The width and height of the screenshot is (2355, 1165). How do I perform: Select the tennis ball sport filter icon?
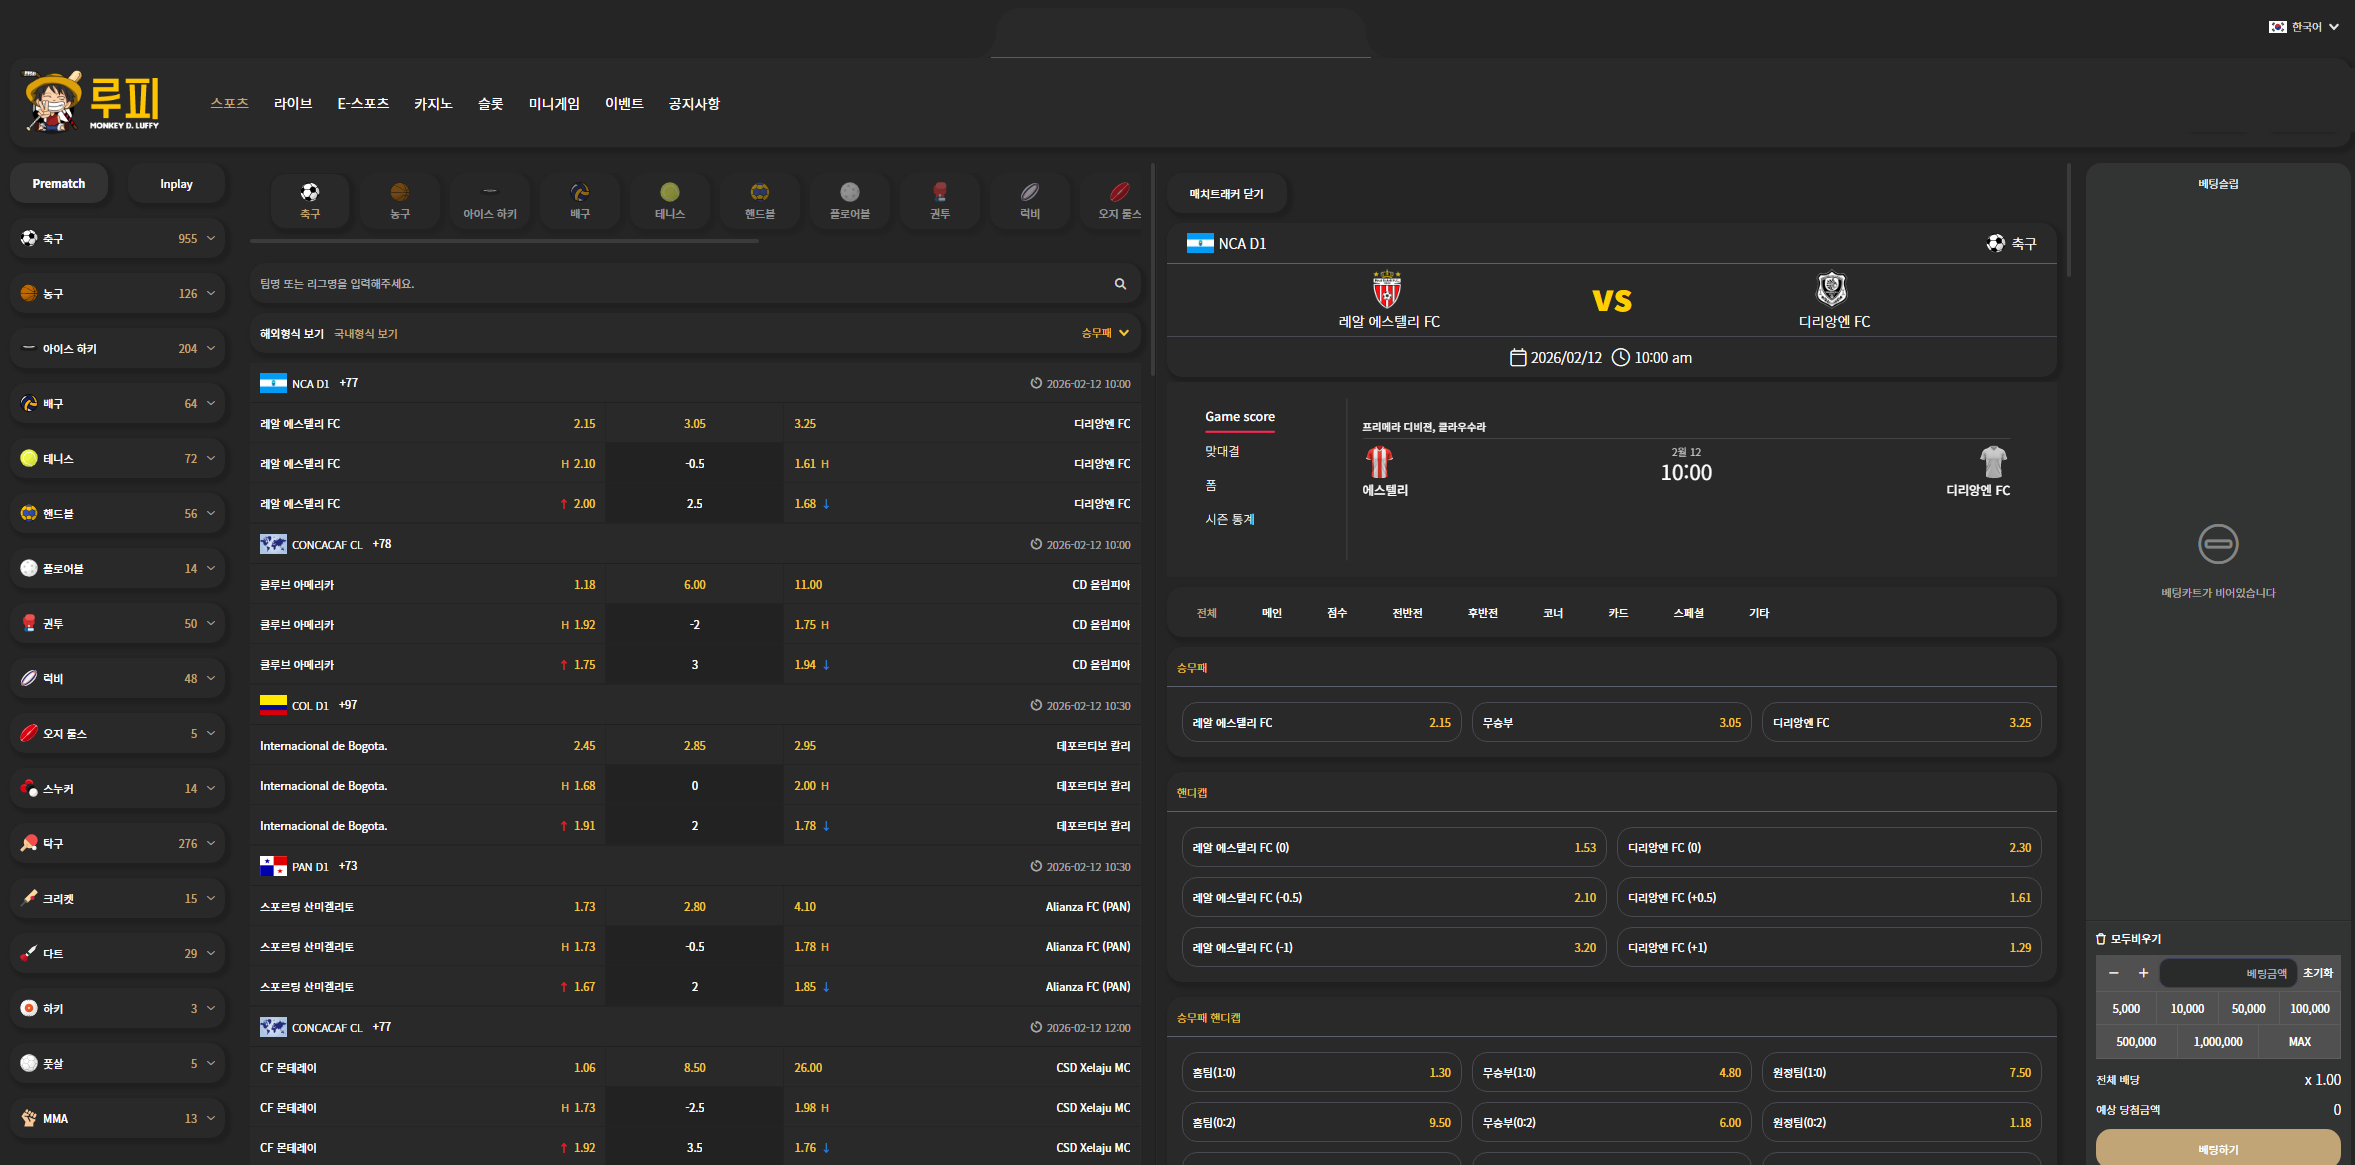pos(670,192)
